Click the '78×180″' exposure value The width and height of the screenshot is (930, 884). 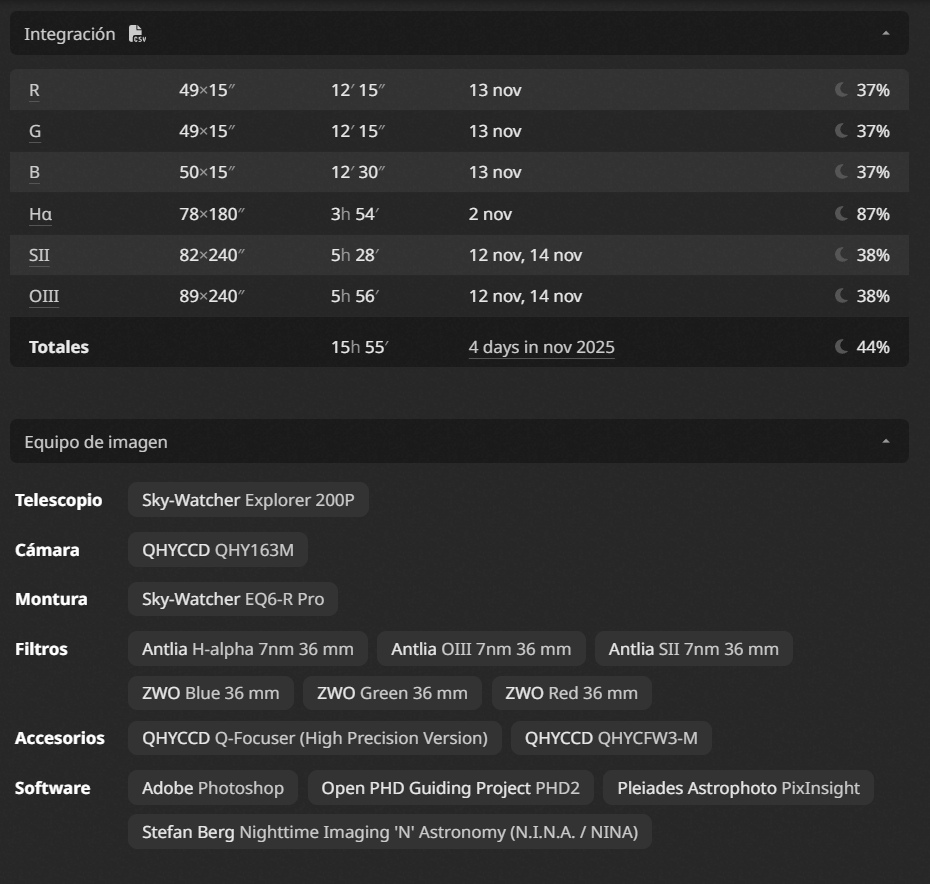tap(212, 214)
